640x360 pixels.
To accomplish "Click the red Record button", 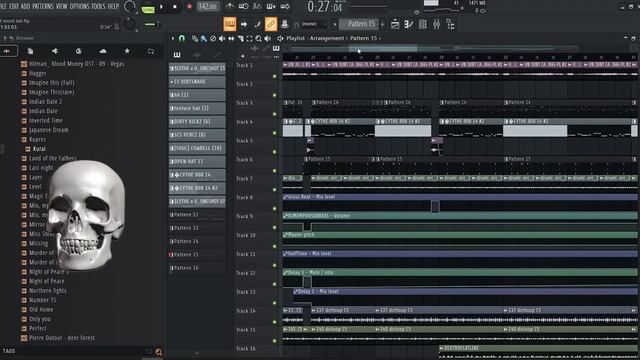I will 189,7.
